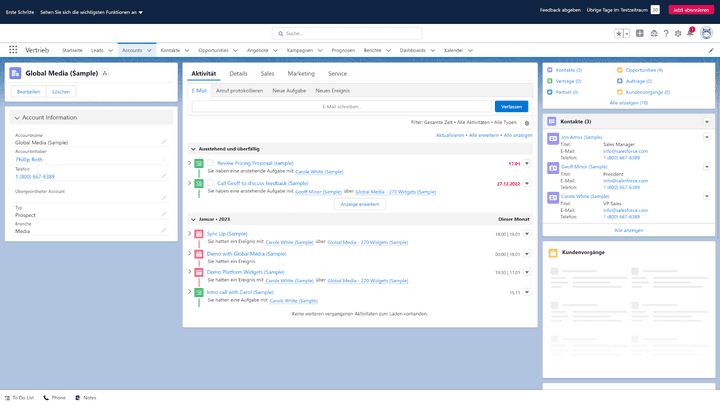Click in the E-Mail schreiben field
The width and height of the screenshot is (720, 405).
pyautogui.click(x=341, y=106)
